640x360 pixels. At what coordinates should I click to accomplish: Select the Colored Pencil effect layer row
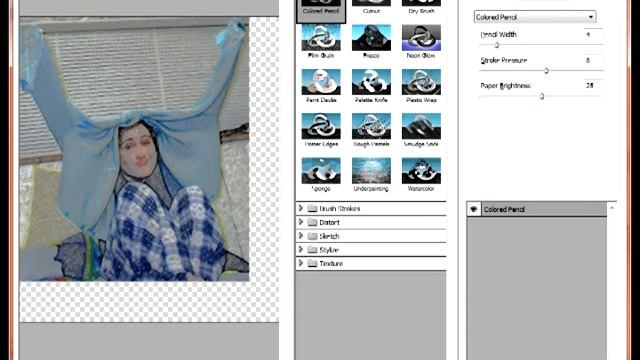[x=536, y=209]
